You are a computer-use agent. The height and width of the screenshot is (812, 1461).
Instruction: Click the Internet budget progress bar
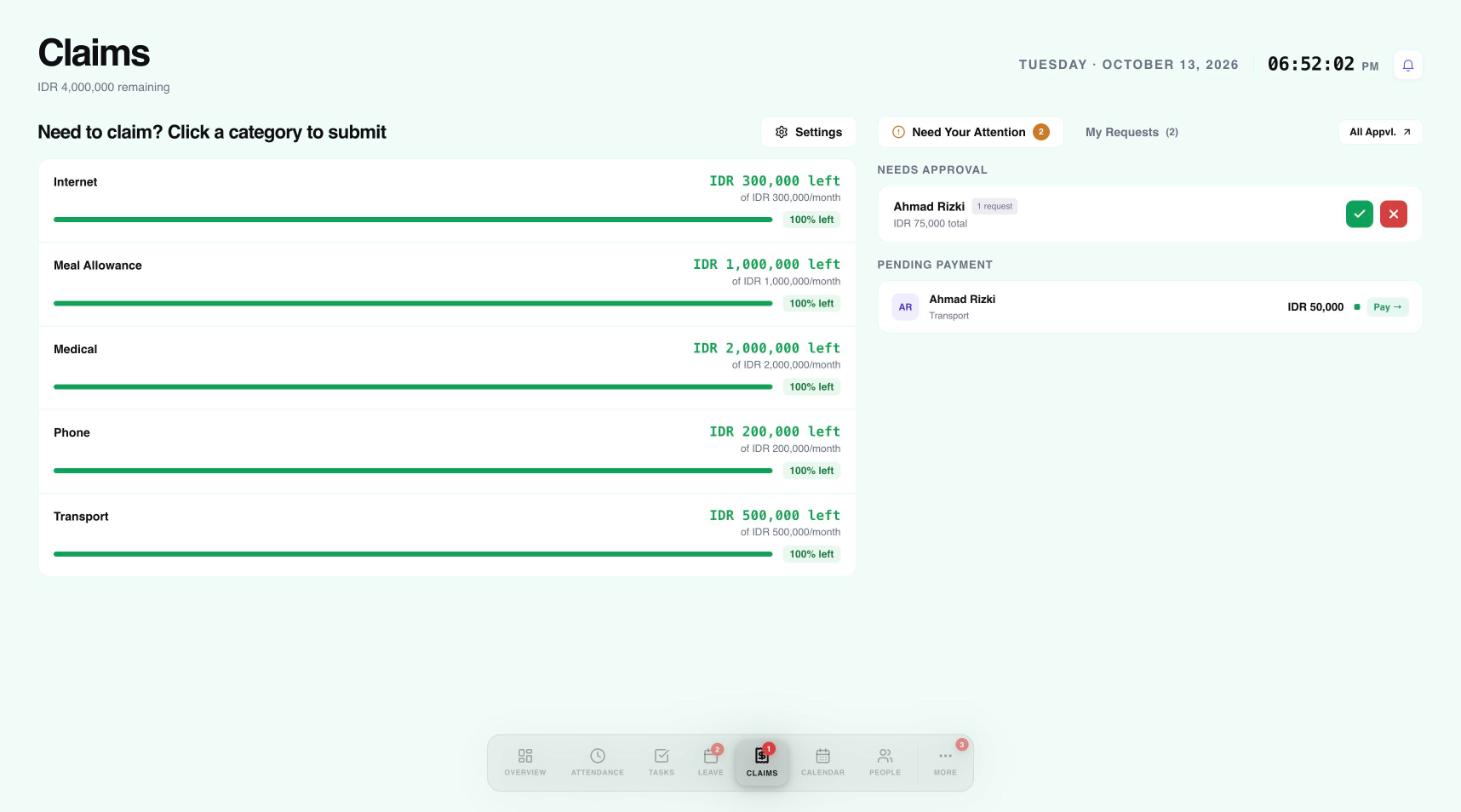tap(413, 219)
